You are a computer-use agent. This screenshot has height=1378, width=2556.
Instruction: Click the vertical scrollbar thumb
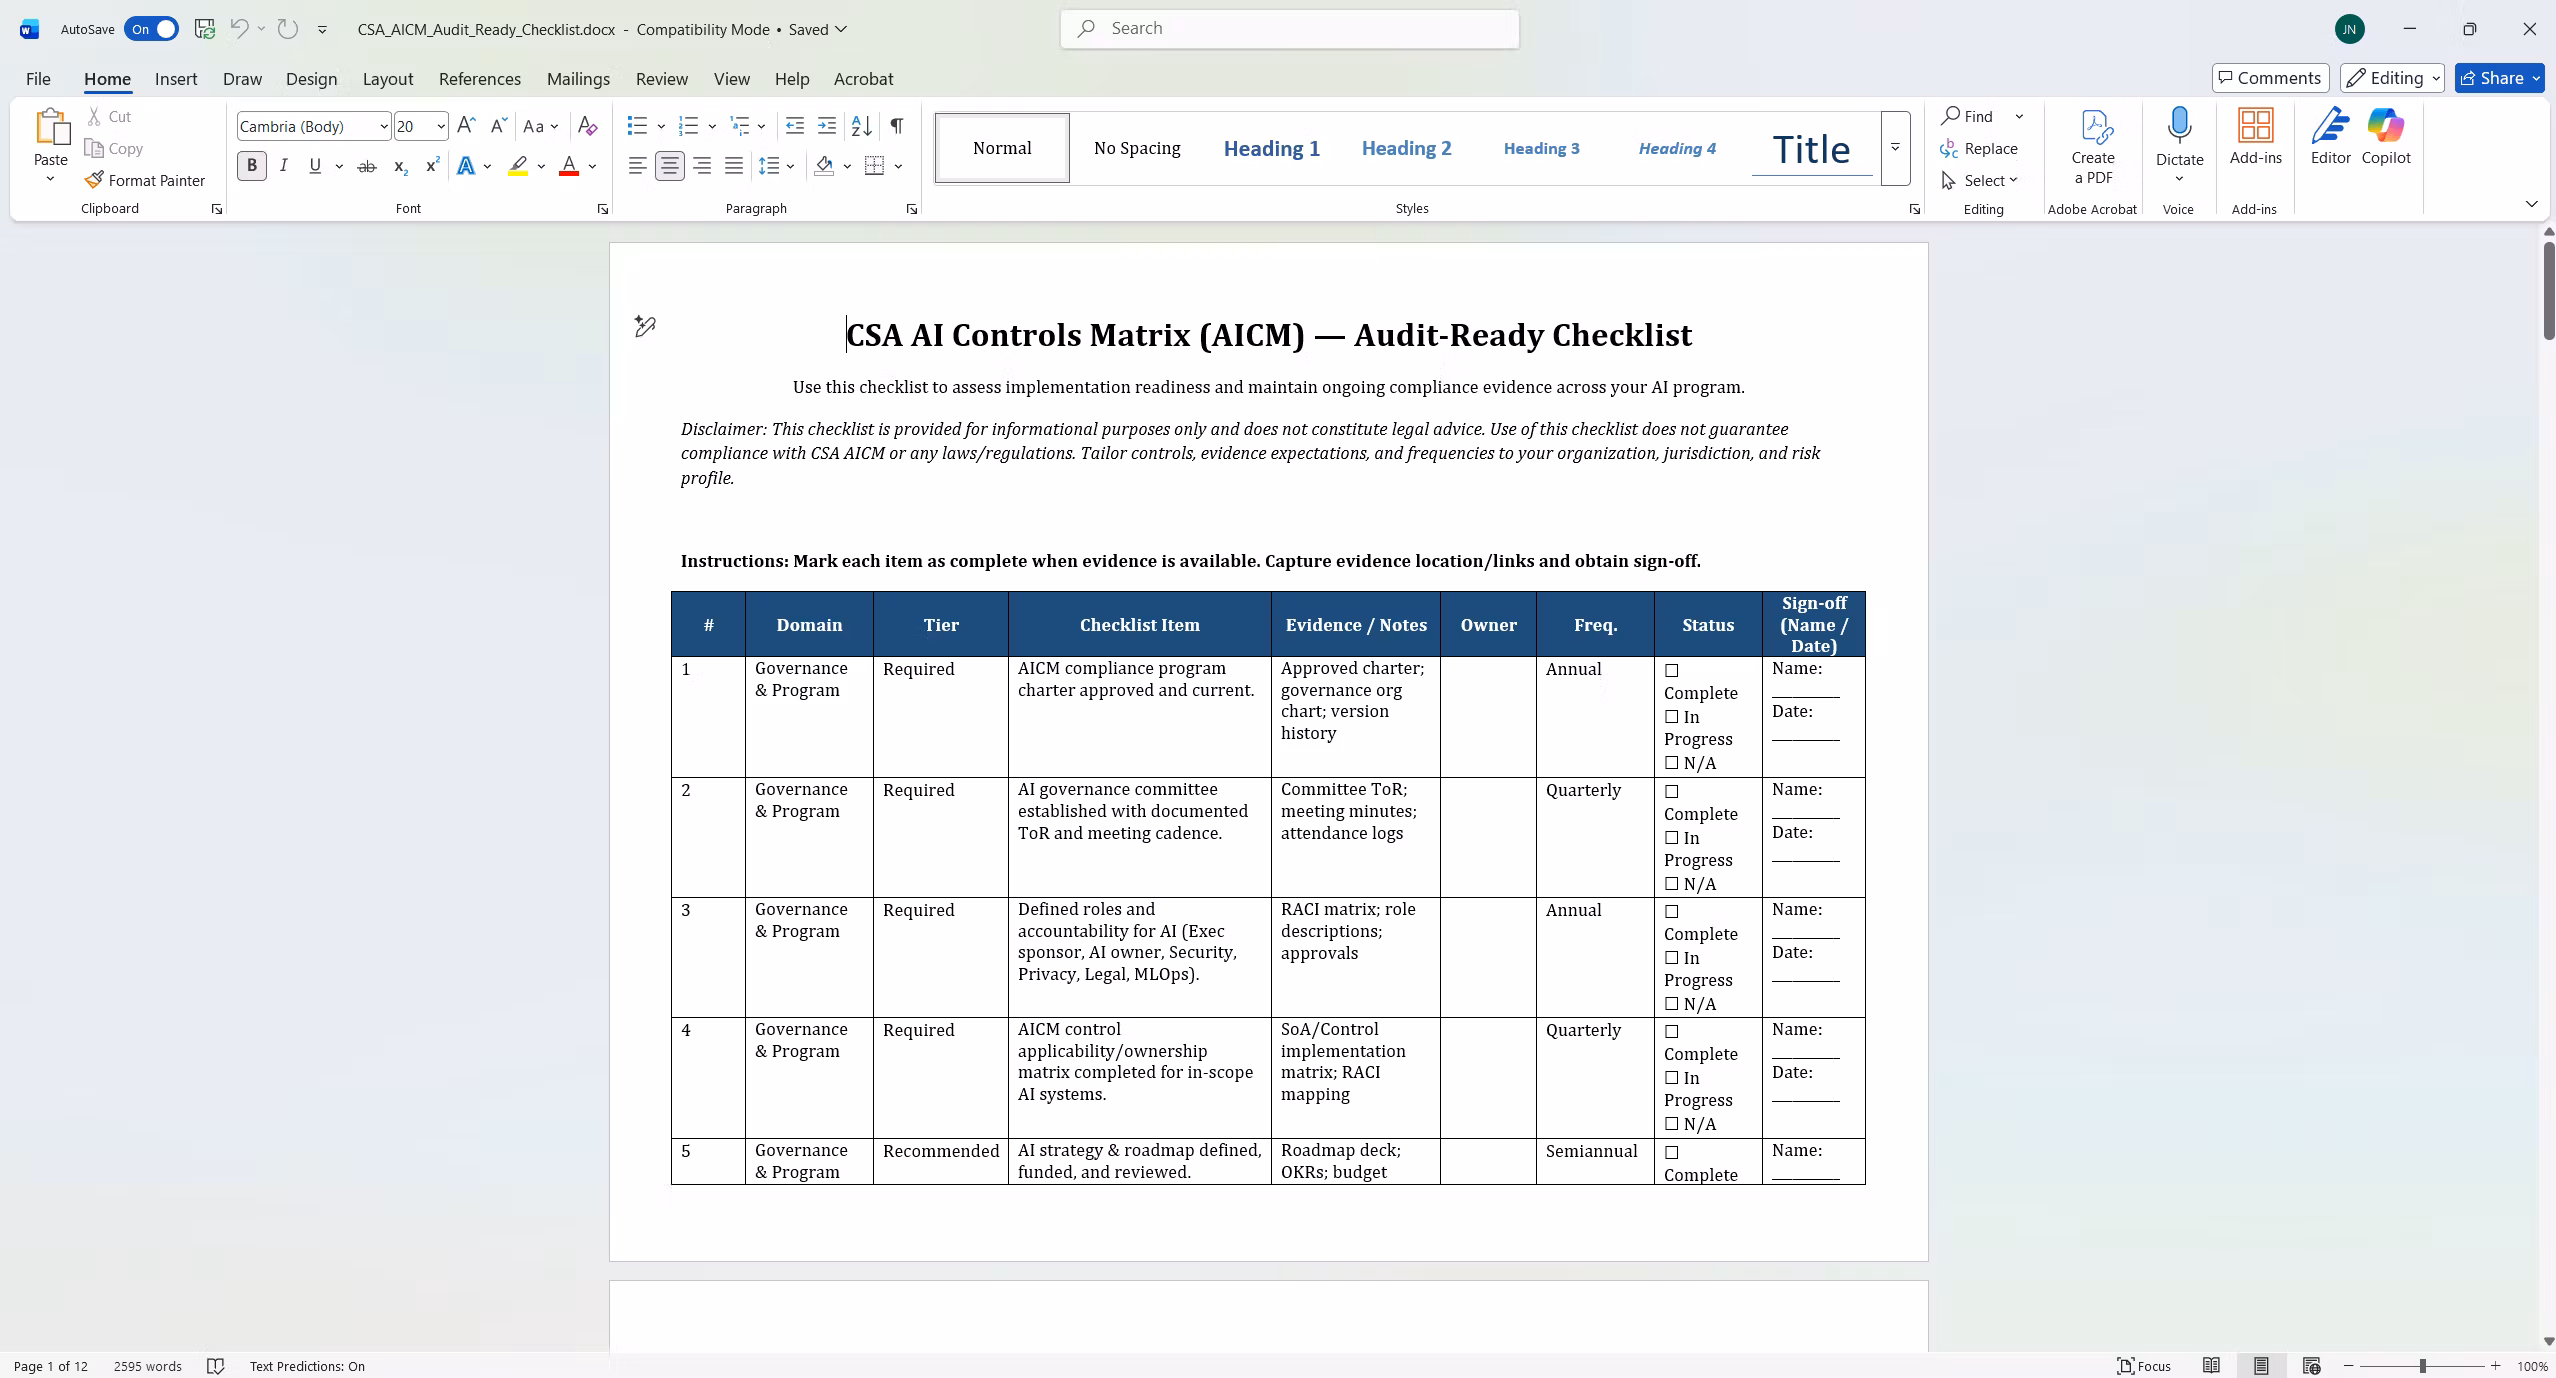point(2549,290)
